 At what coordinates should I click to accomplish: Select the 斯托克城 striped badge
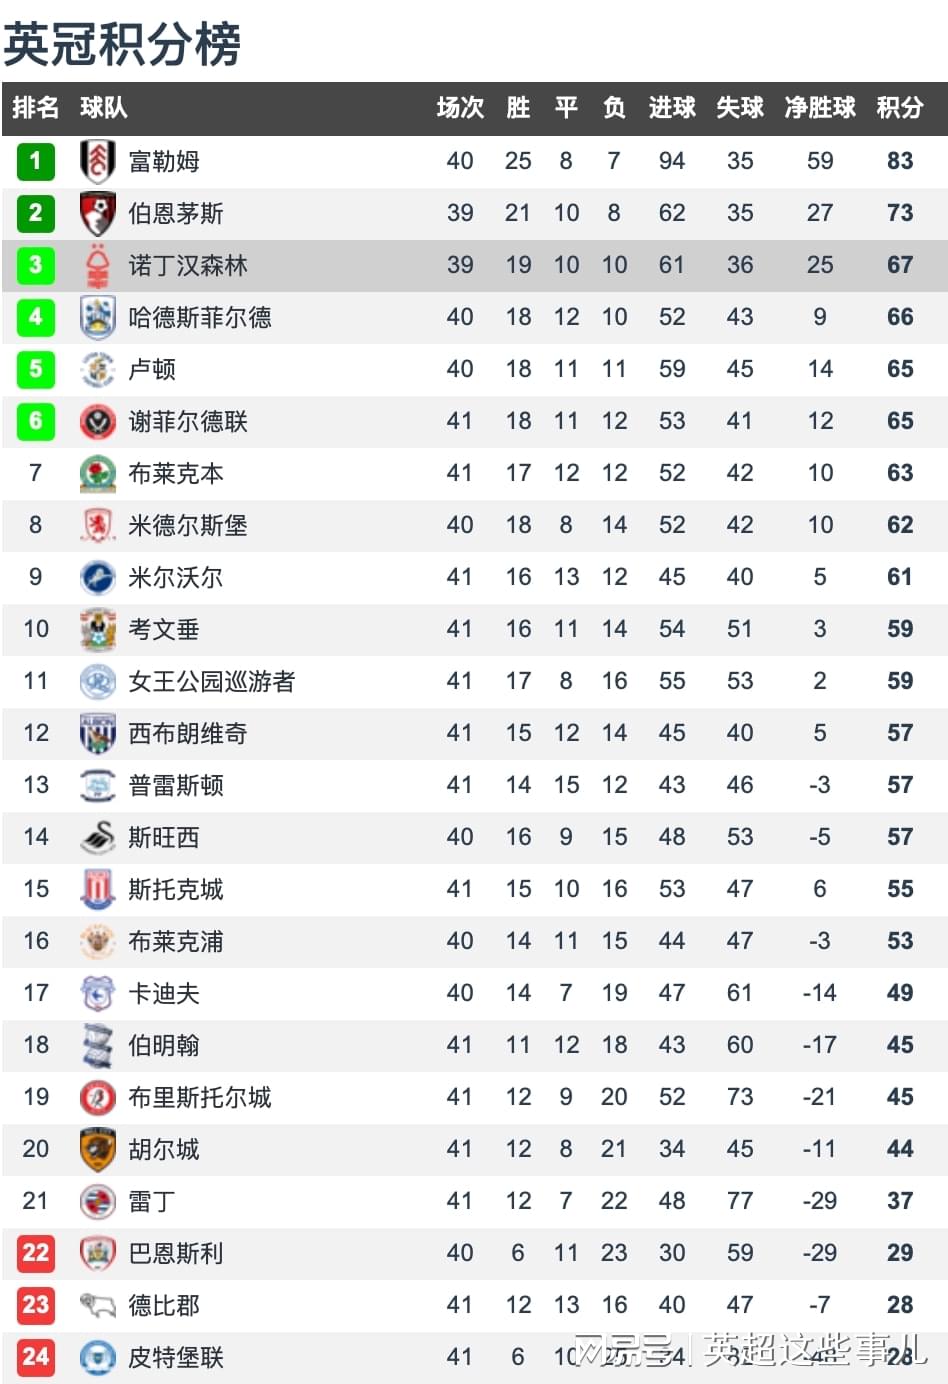click(97, 889)
